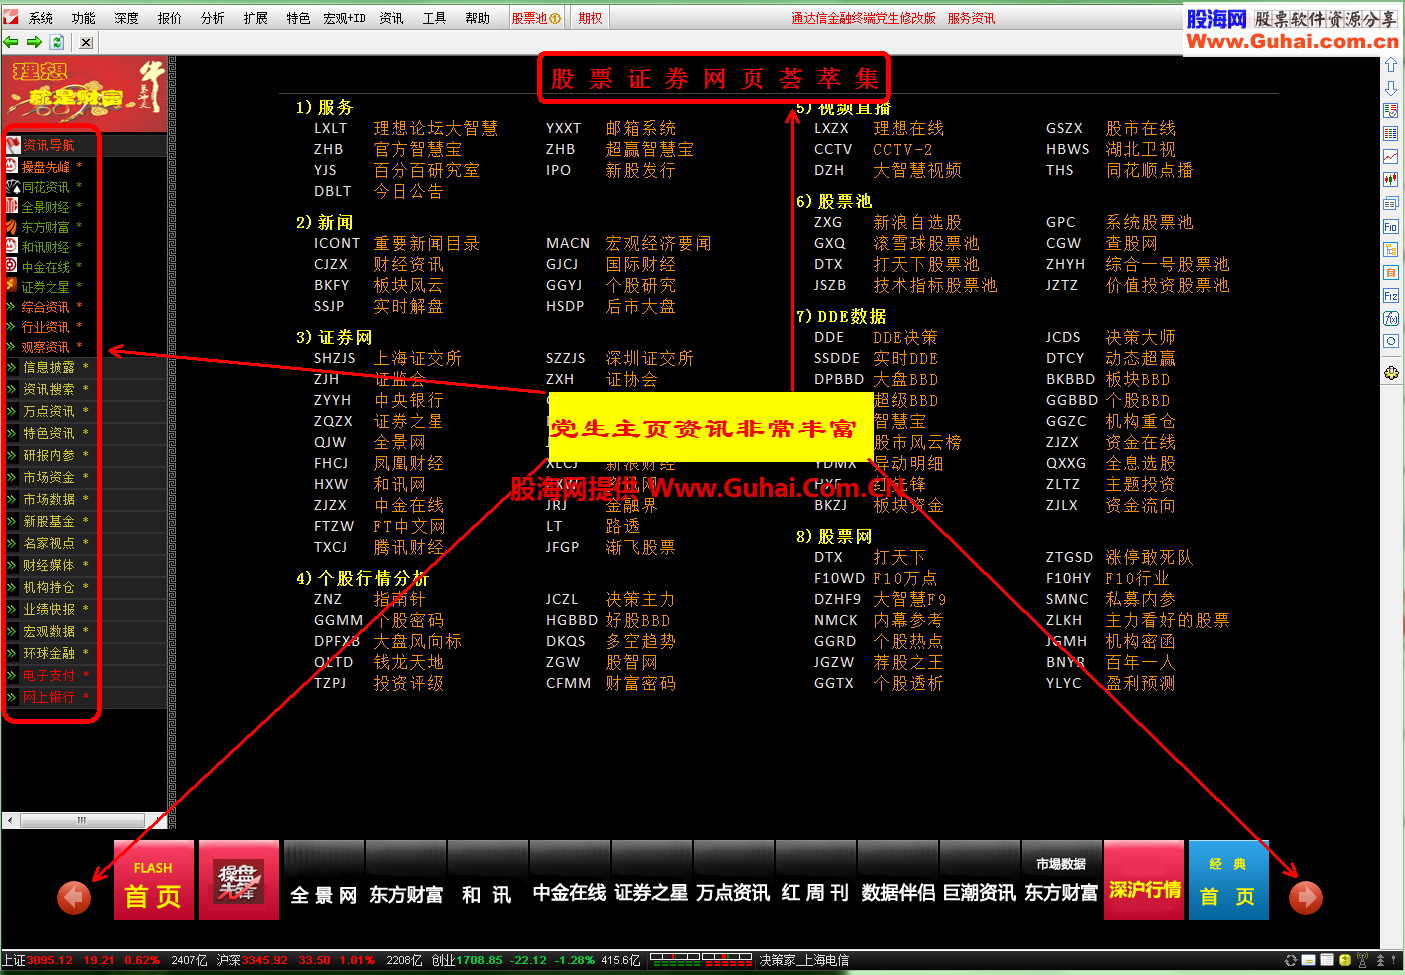Viewport: 1405px width, 975px height.
Task: Expand 网上银行 in the sidebar
Action: 49,697
